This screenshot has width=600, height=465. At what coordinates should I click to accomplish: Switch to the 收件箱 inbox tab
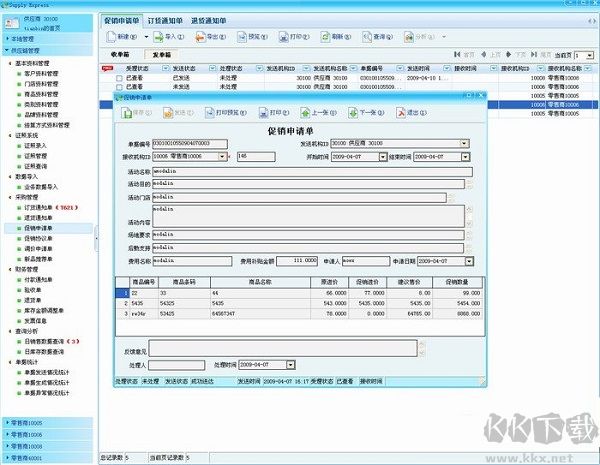pos(120,55)
